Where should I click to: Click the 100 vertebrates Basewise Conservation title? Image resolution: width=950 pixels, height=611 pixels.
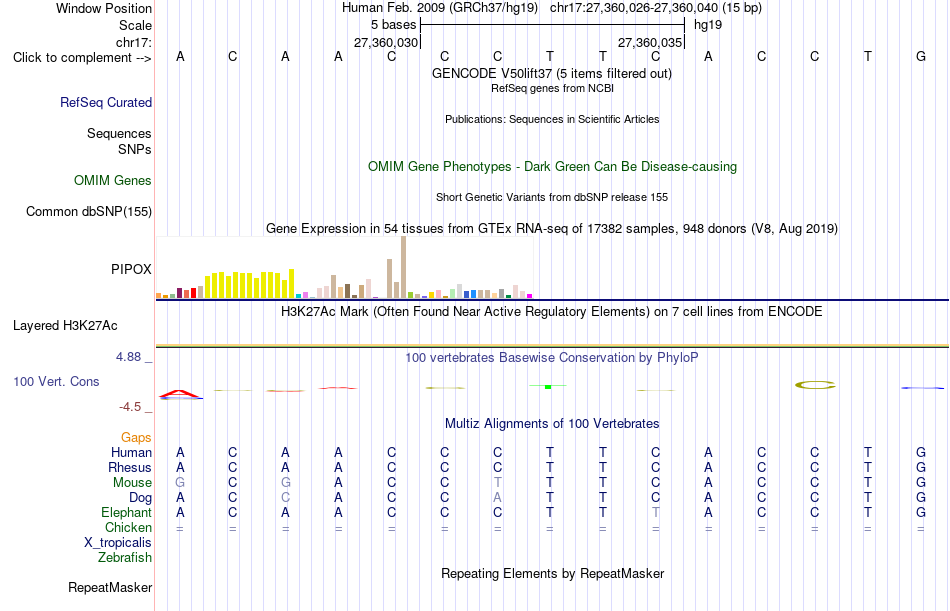coord(551,358)
